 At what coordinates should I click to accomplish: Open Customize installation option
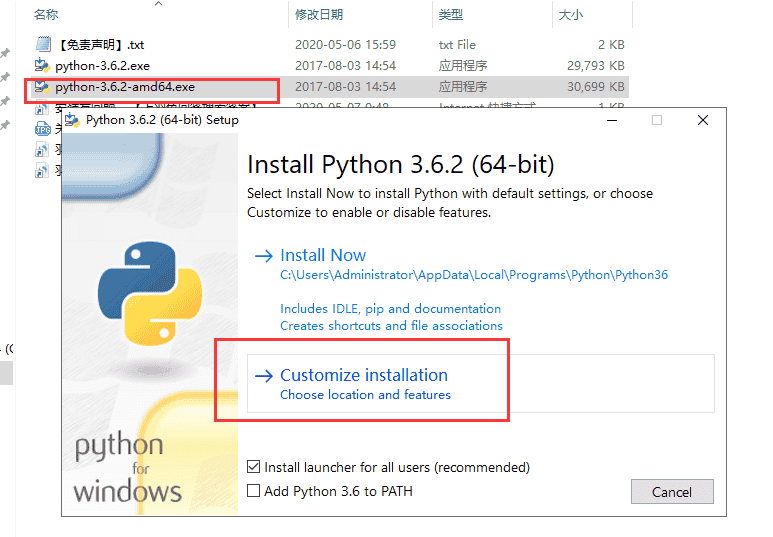coord(364,376)
